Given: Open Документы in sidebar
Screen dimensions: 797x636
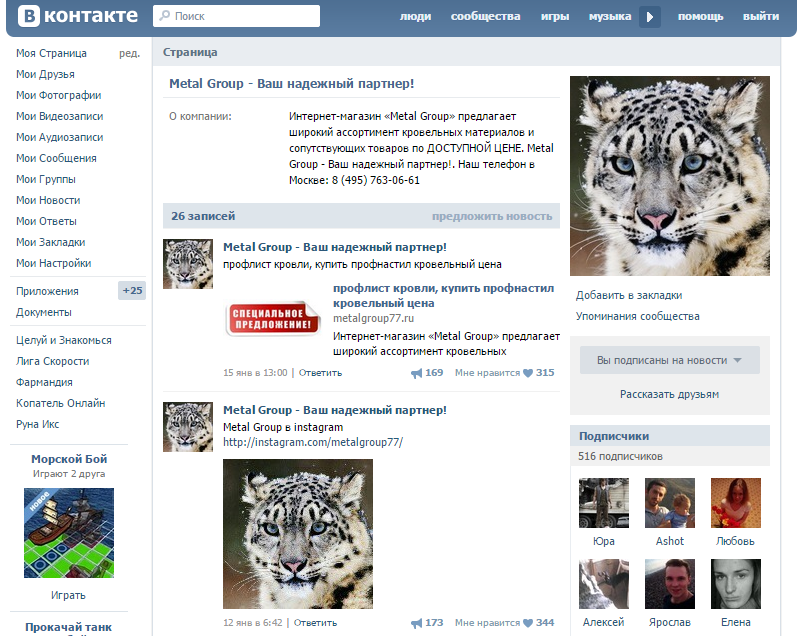Looking at the screenshot, I should point(44,312).
